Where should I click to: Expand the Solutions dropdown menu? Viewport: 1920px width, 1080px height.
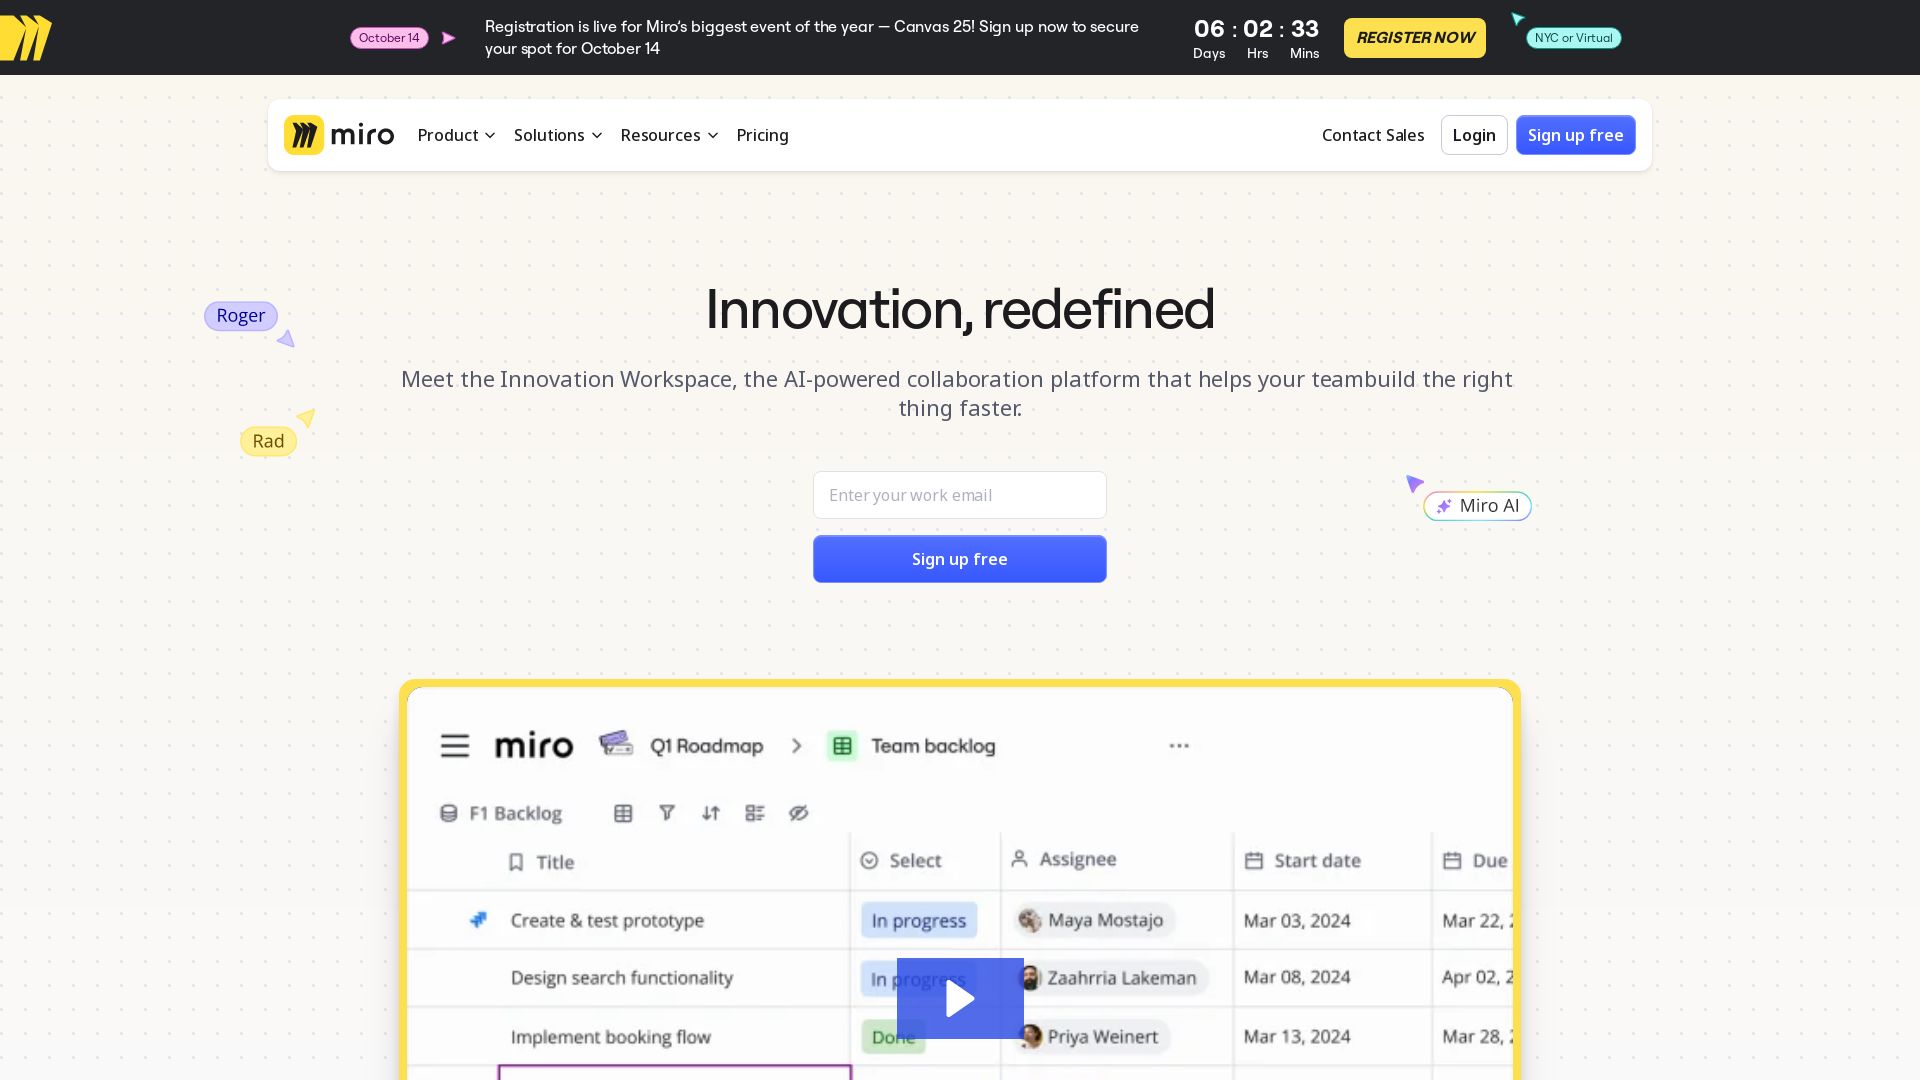[x=558, y=135]
